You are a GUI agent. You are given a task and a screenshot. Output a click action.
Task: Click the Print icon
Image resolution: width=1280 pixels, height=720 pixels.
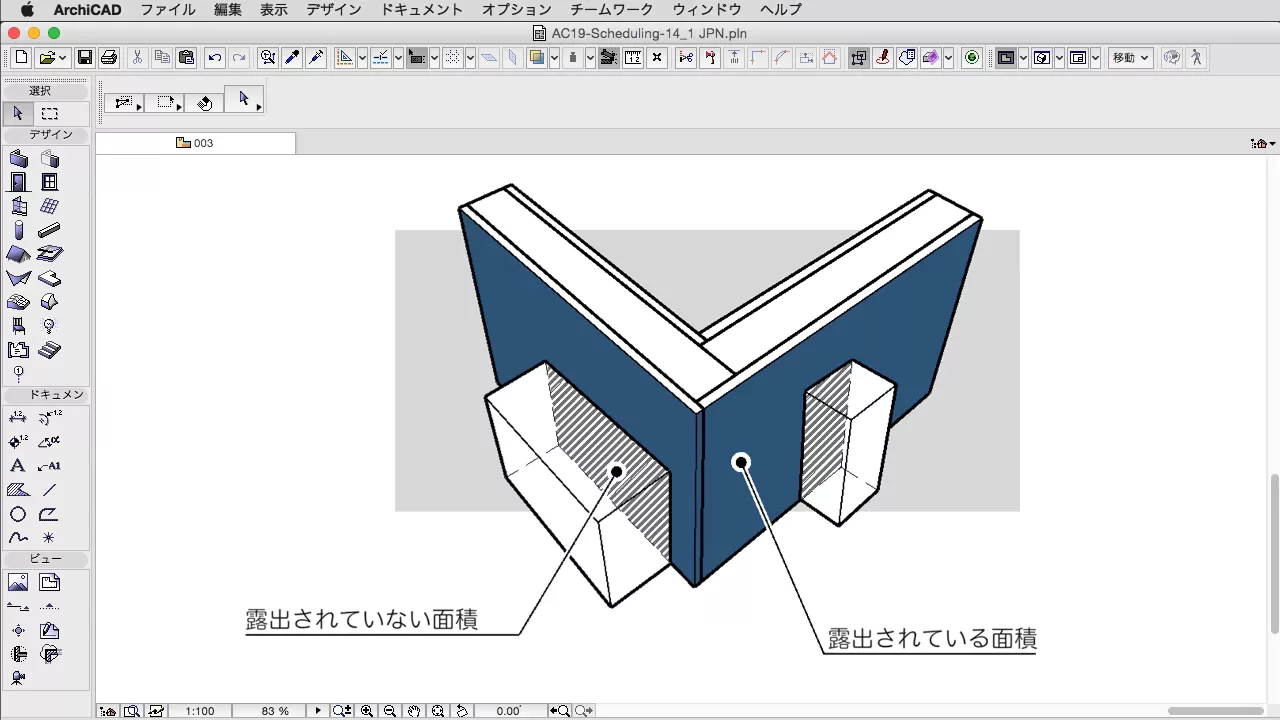click(x=109, y=58)
